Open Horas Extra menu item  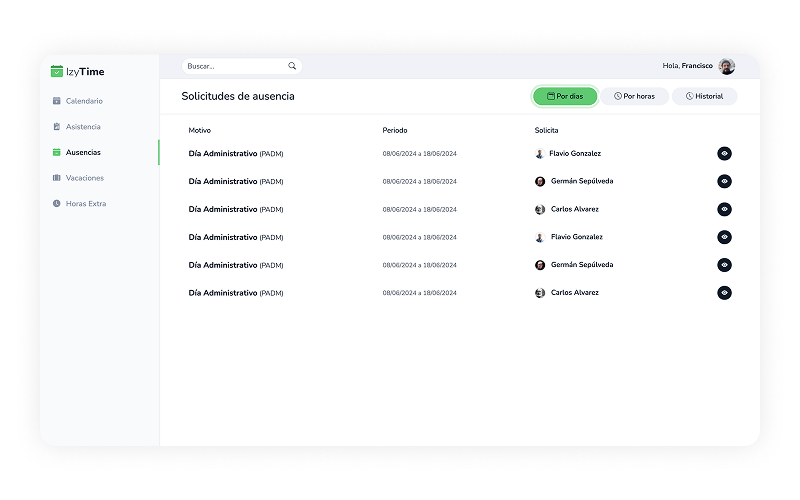click(86, 204)
